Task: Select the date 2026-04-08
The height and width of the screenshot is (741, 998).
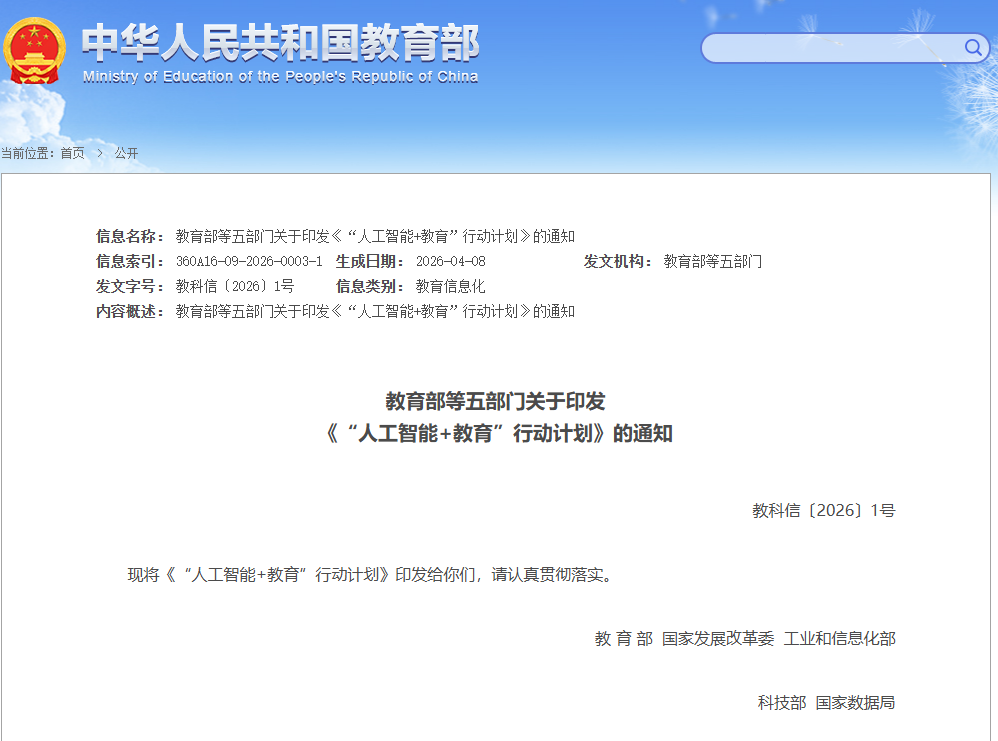Action: [451, 261]
